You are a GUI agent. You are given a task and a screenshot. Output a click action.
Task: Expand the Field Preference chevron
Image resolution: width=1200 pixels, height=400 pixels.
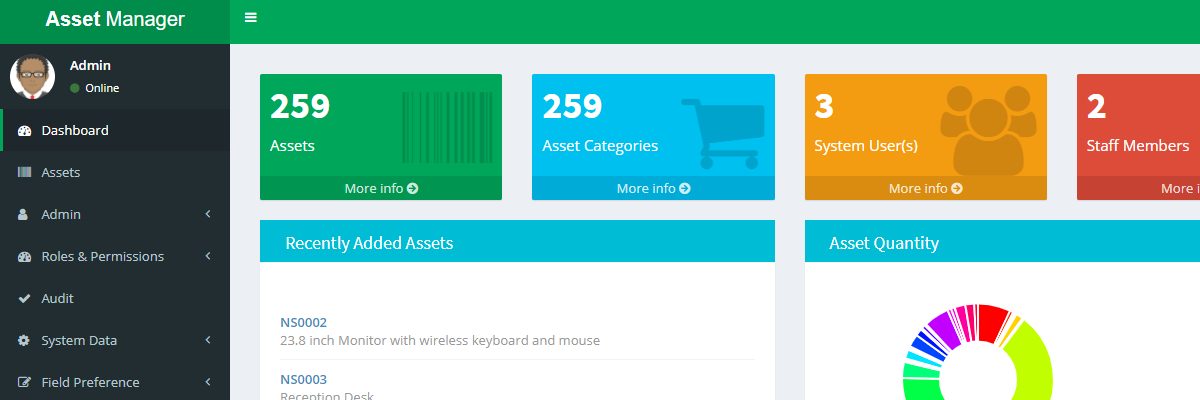coord(208,382)
